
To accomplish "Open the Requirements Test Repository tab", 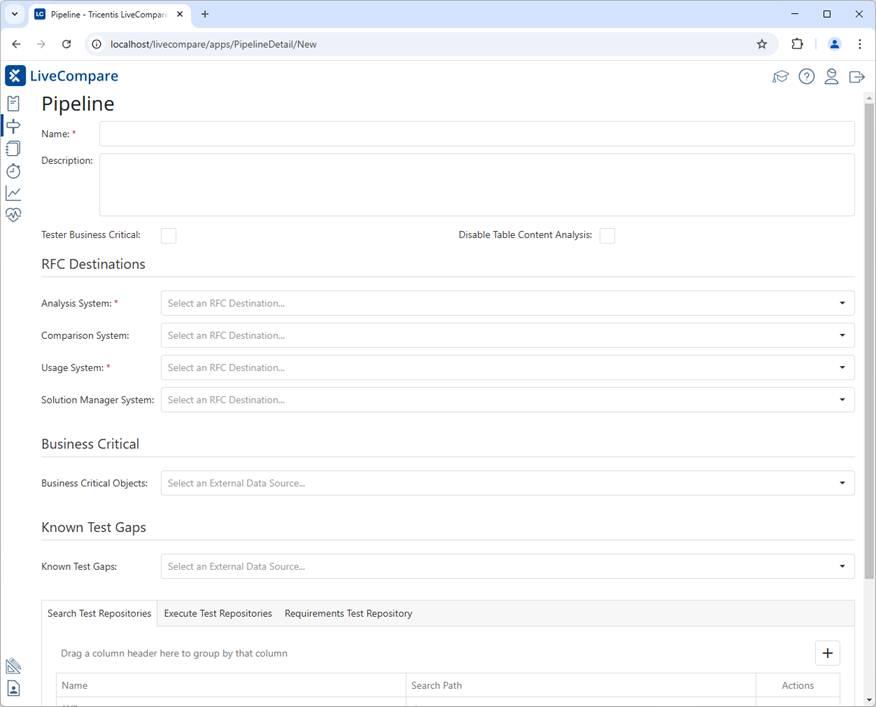I will (348, 613).
